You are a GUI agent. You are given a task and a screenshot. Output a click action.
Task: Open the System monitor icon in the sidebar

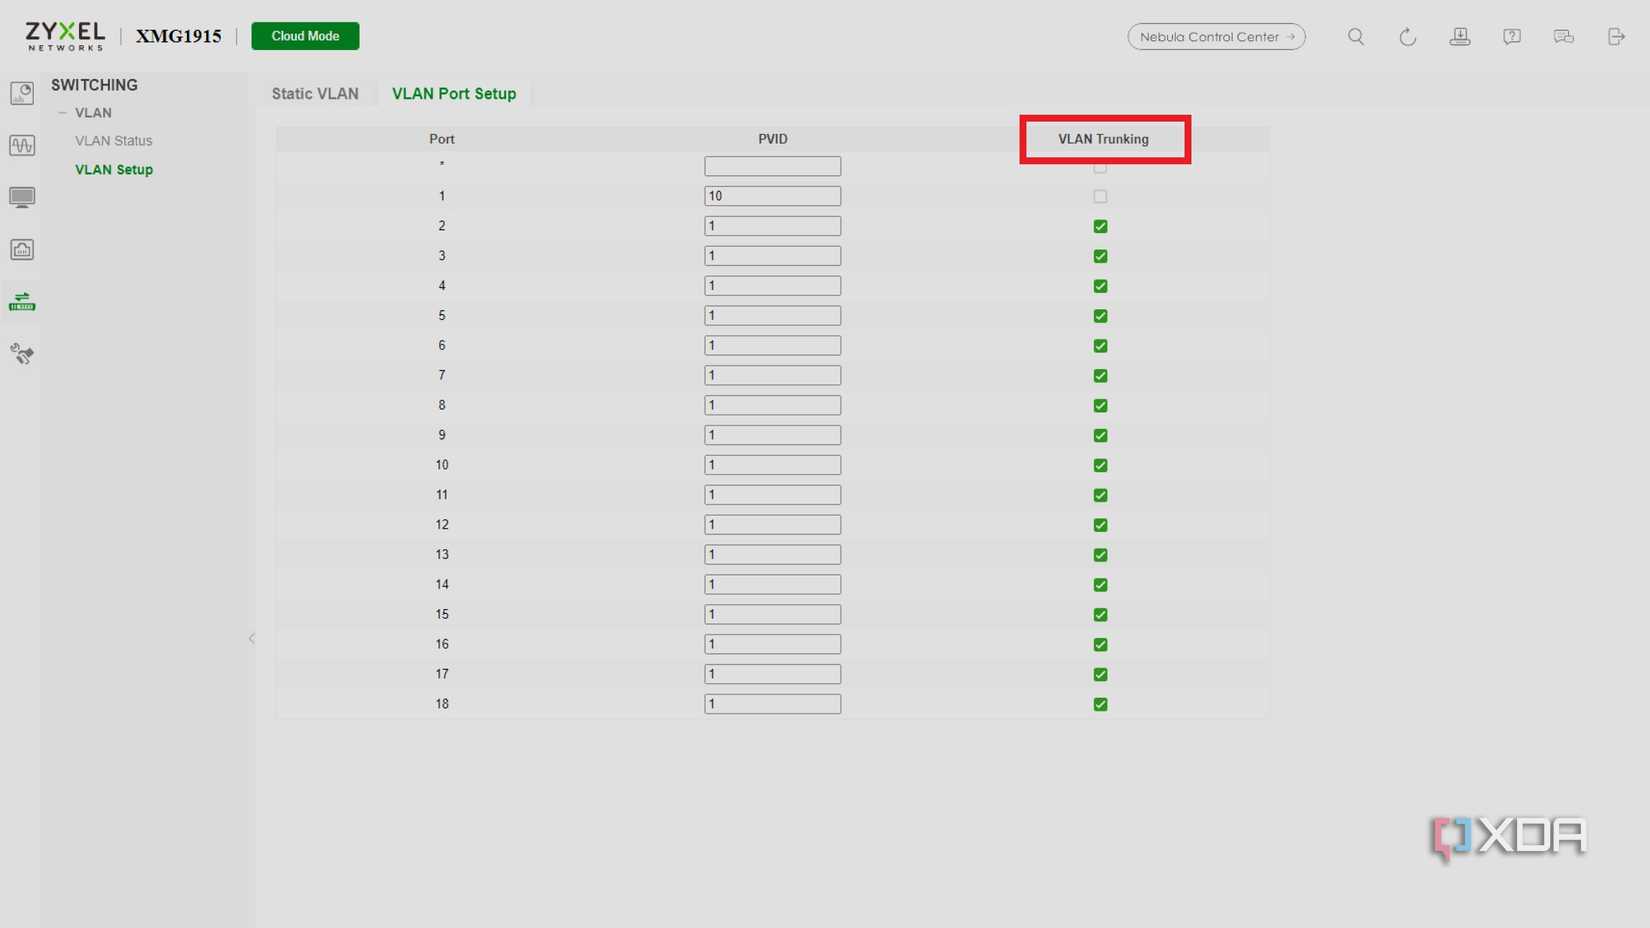pos(21,197)
